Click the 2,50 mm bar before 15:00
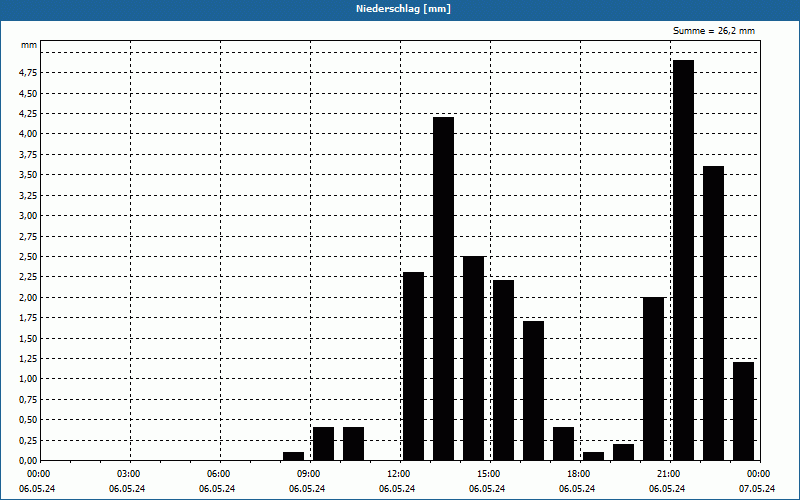The height and width of the screenshot is (500, 800). (473, 358)
